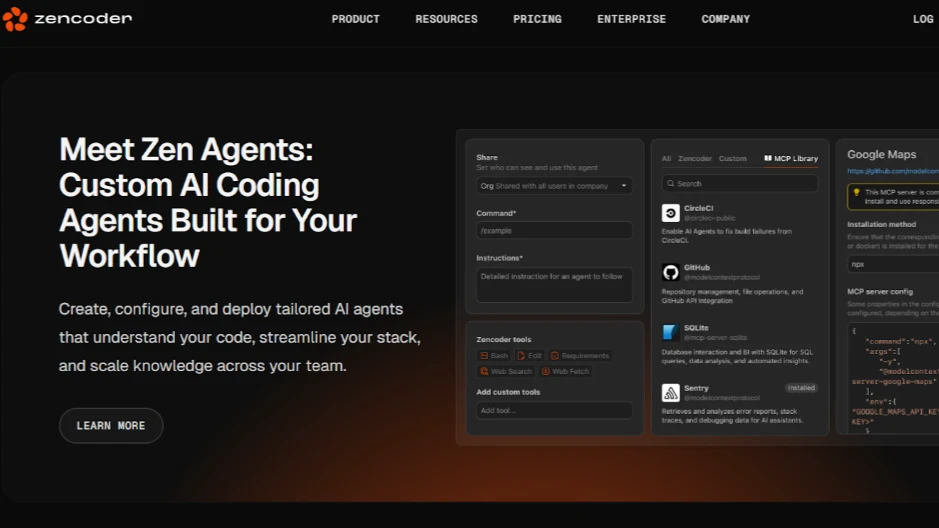This screenshot has height=528, width=939.
Task: Click the Google Maps github link
Action: (x=893, y=171)
